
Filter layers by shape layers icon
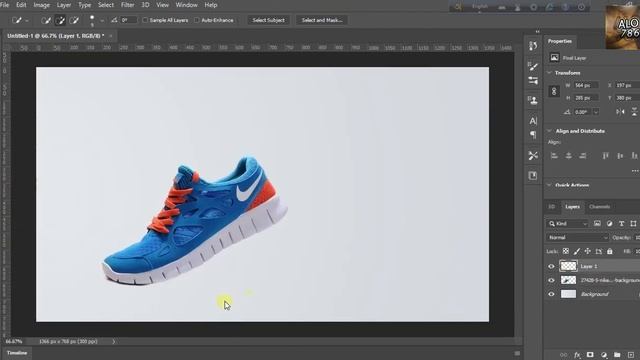pos(633,224)
